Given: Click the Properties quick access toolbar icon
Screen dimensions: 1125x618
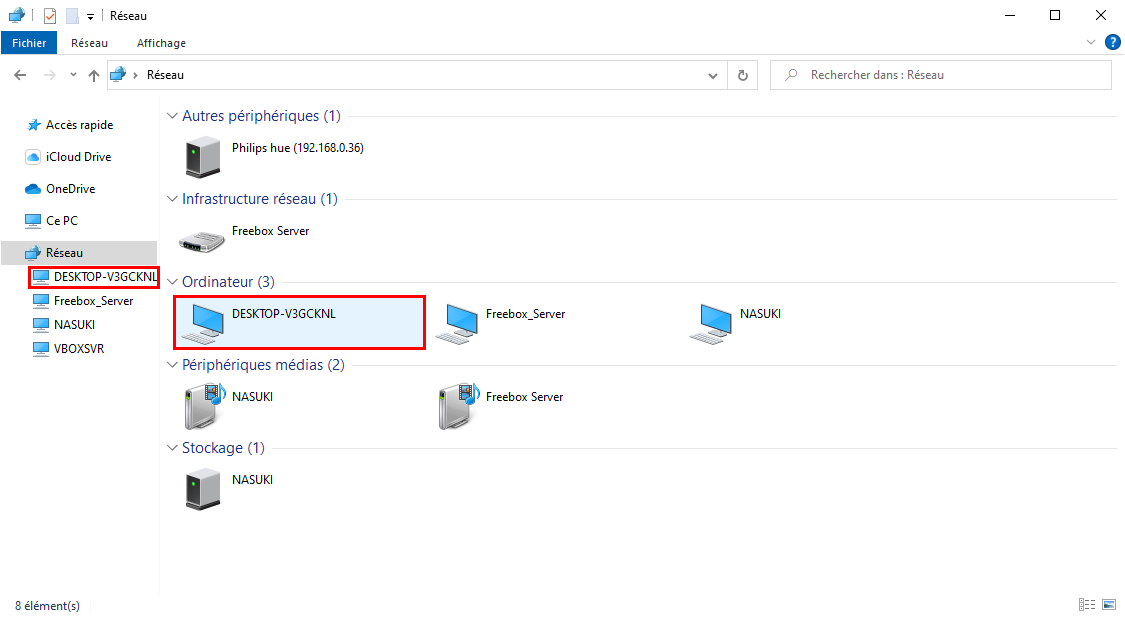Looking at the screenshot, I should tap(50, 16).
